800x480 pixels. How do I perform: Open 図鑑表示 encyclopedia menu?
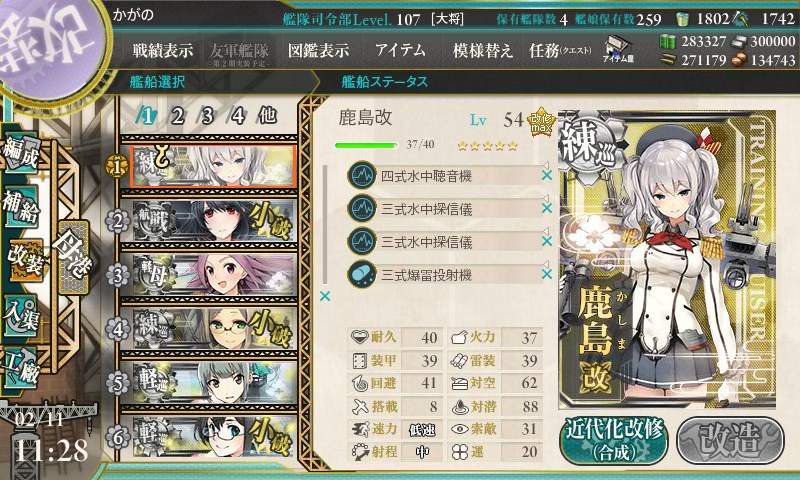pos(318,50)
